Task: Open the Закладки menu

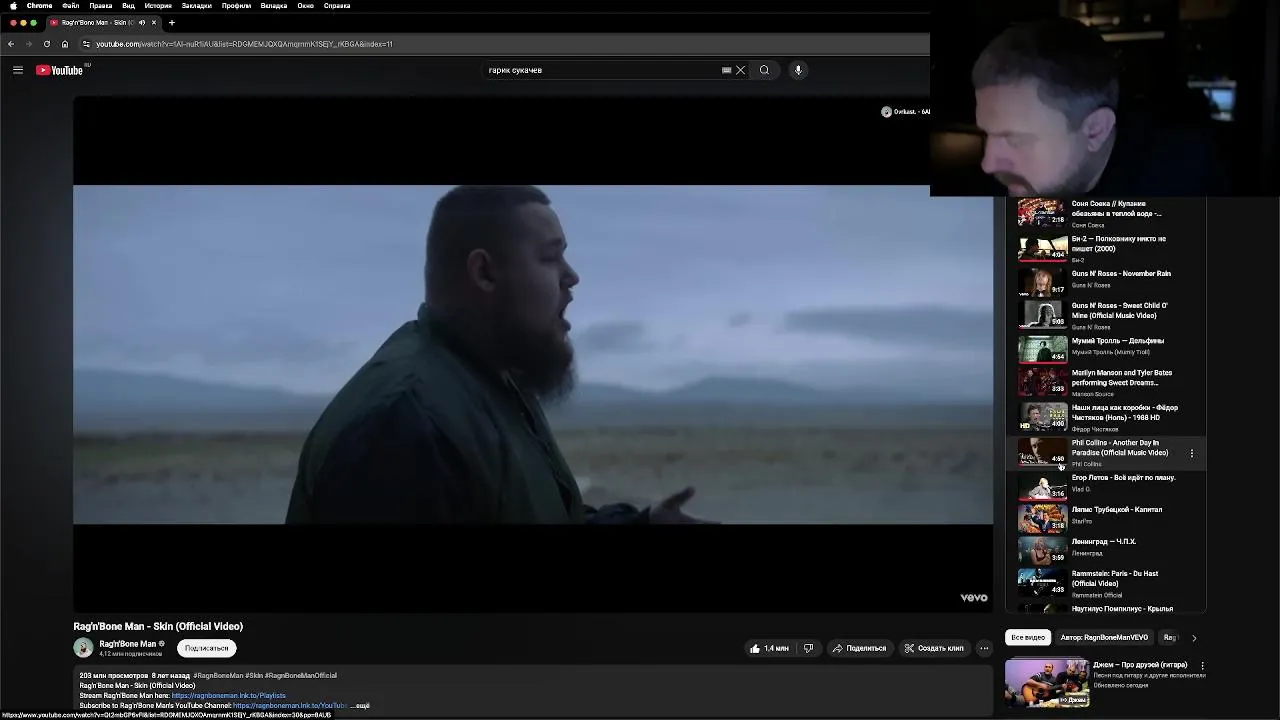Action: [196, 5]
